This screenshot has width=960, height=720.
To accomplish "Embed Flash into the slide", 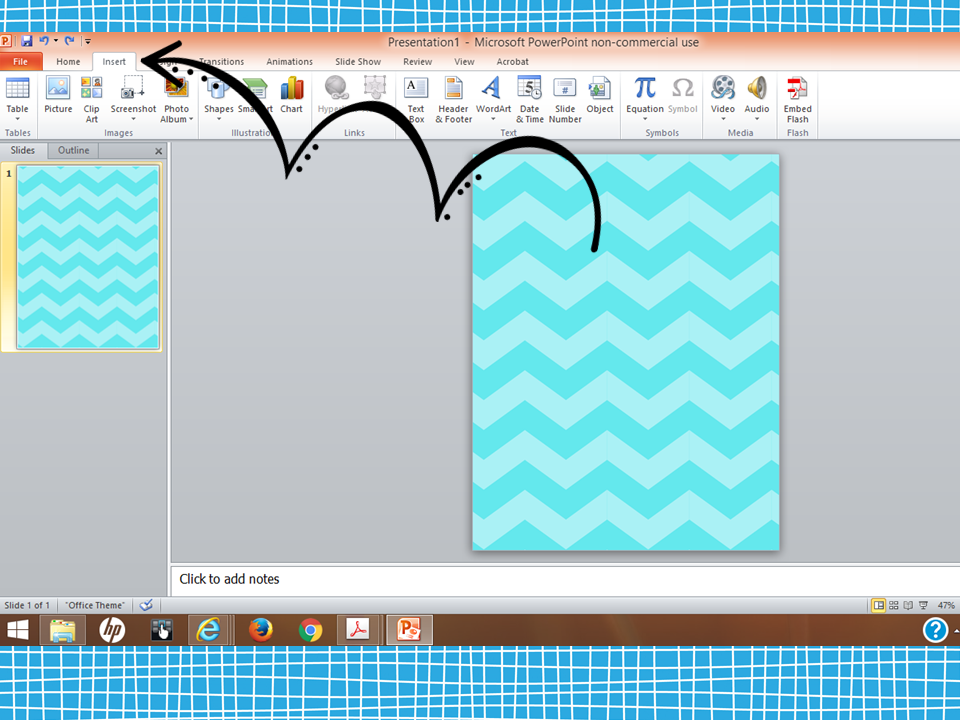I will (x=797, y=100).
